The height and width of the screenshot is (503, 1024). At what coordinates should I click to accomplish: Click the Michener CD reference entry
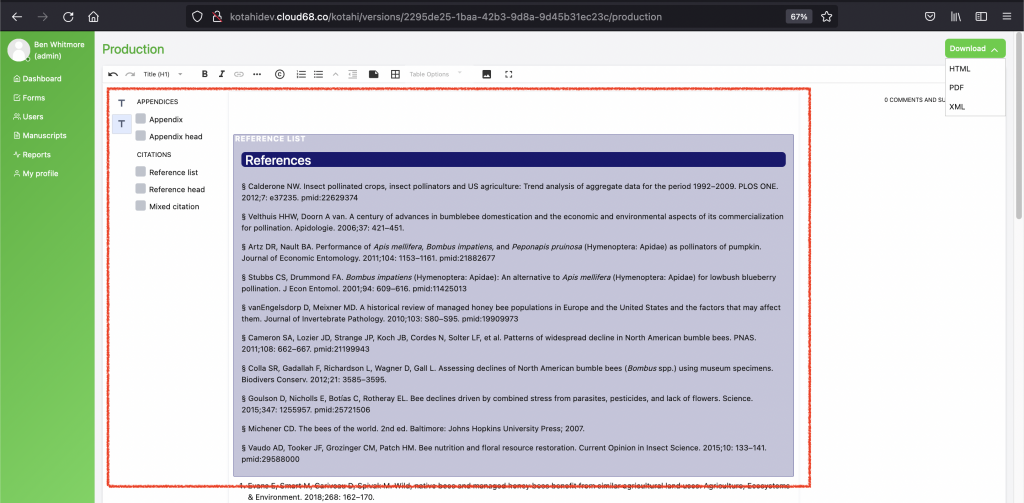pyautogui.click(x=413, y=429)
